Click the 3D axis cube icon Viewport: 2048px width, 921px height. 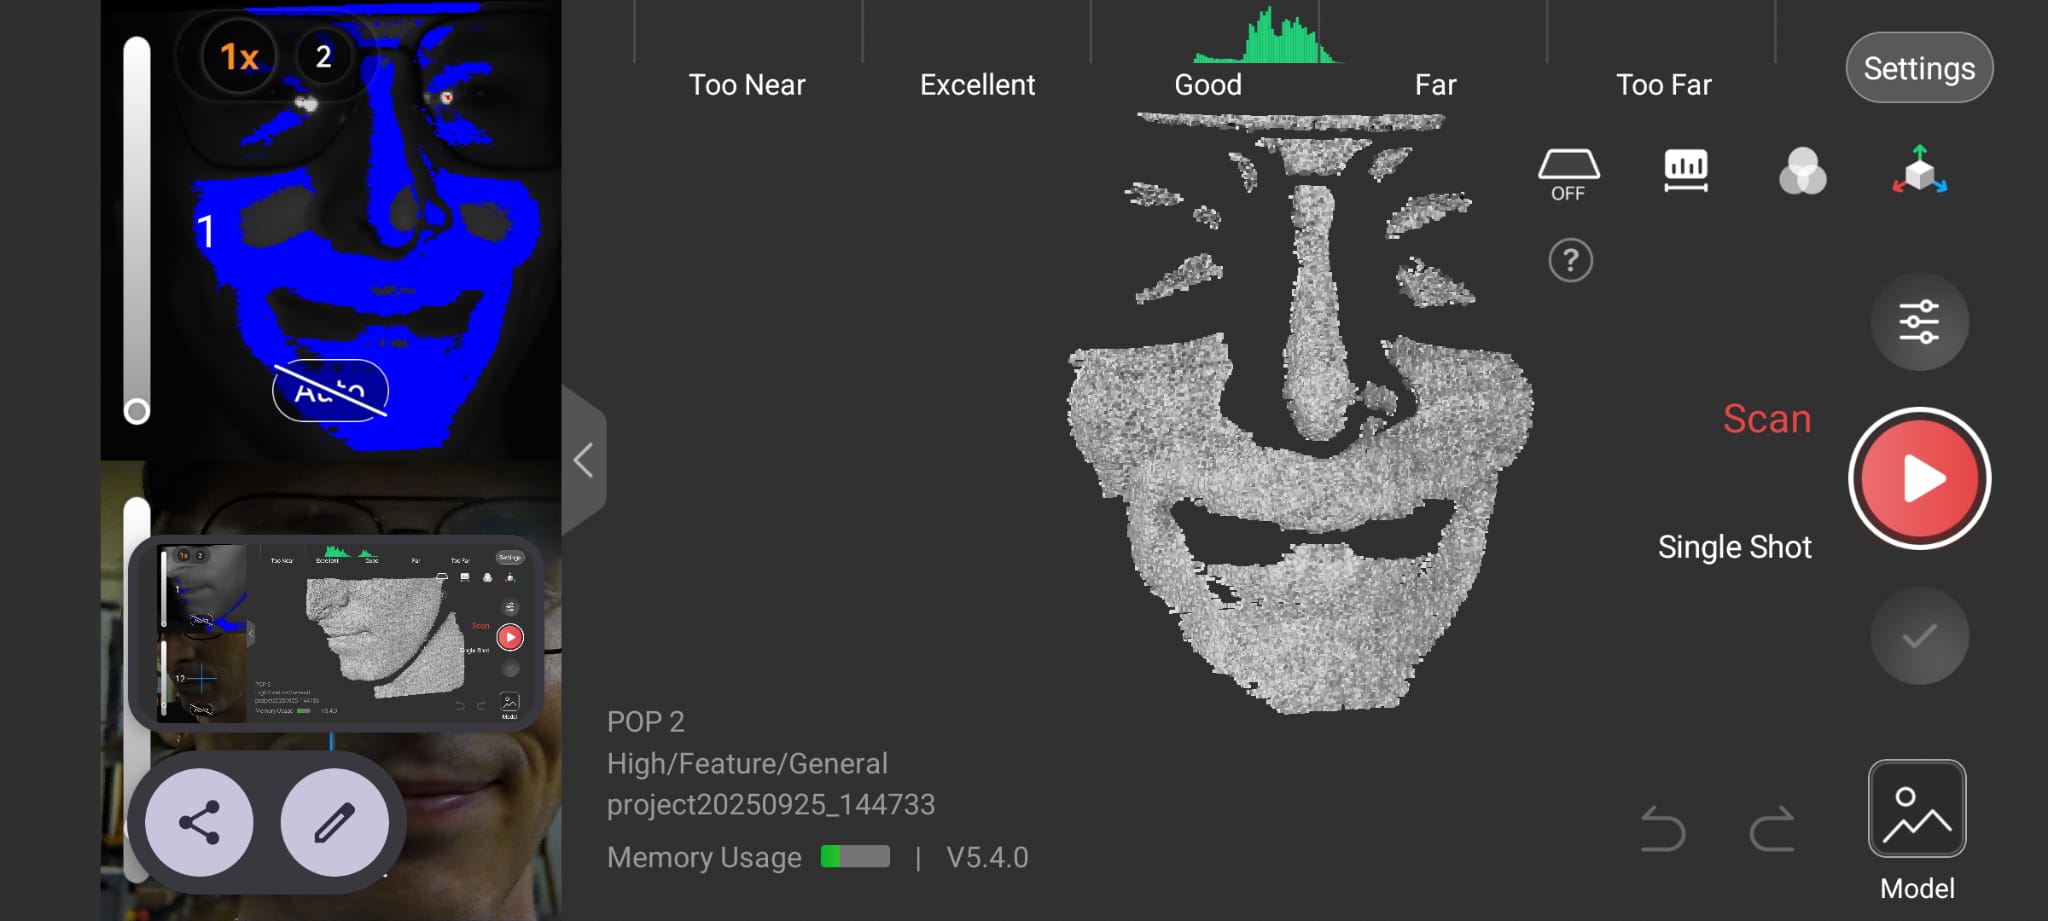pyautogui.click(x=1919, y=171)
